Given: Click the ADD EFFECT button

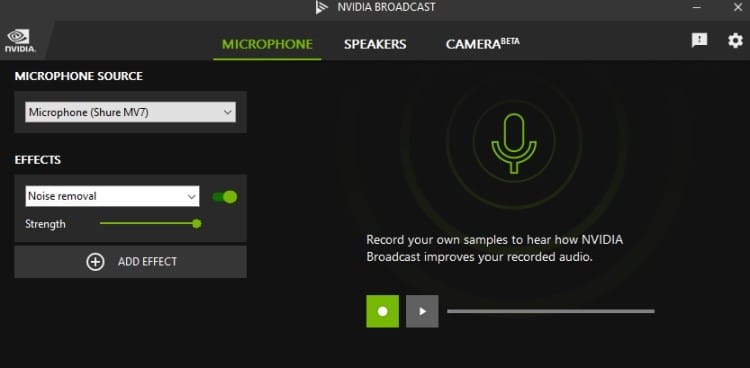Looking at the screenshot, I should pos(131,262).
